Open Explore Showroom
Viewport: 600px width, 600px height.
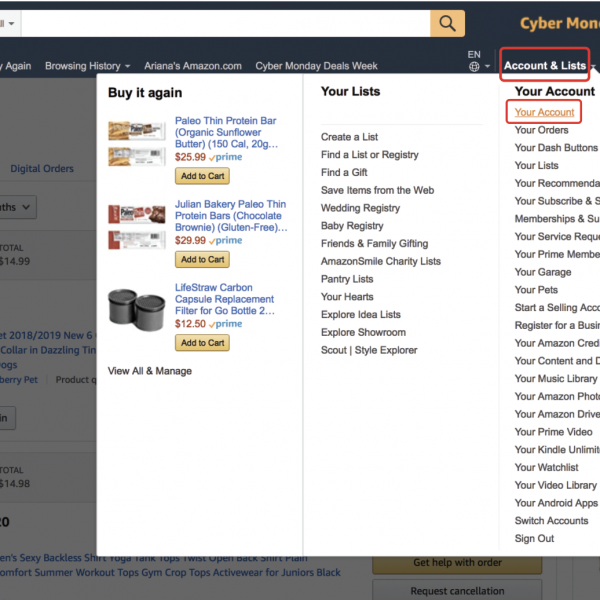tap(363, 333)
